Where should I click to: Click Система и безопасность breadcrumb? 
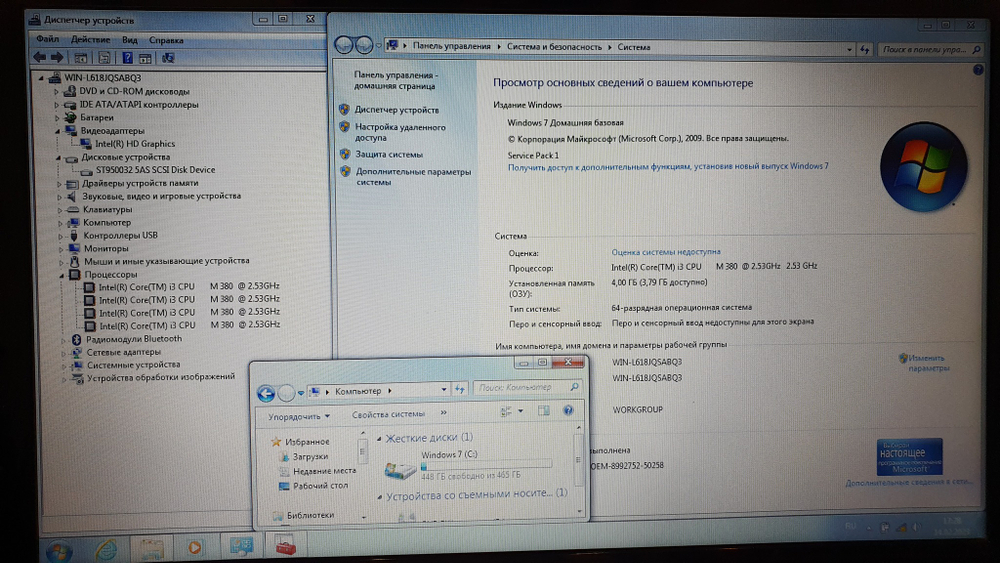[x=554, y=47]
